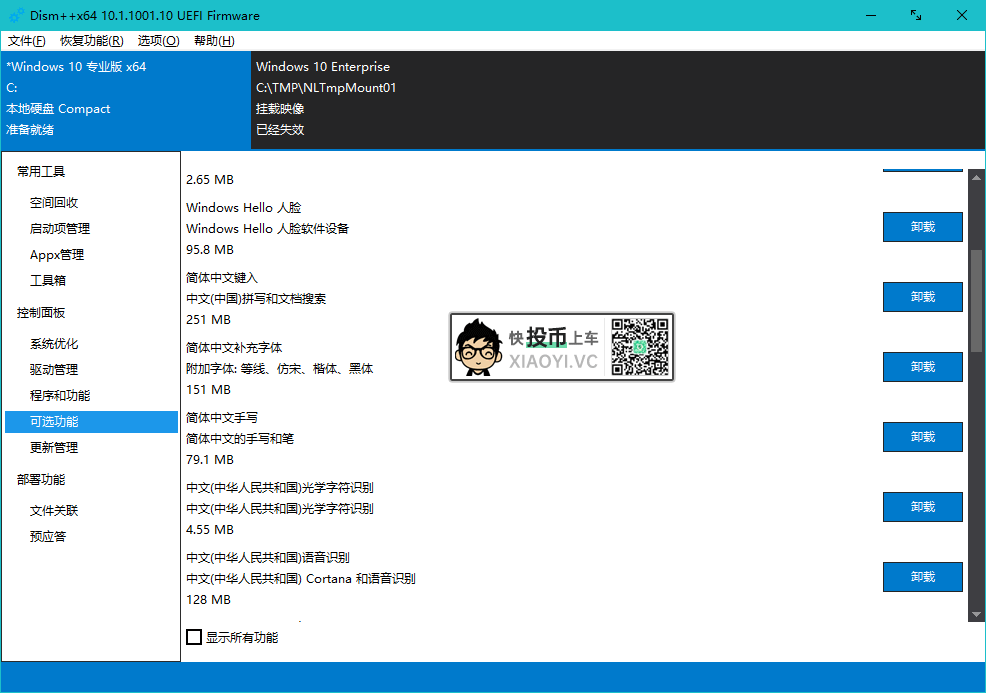The height and width of the screenshot is (693, 986).
Task: Select the 简体中文手写 title text
Action: [222, 418]
